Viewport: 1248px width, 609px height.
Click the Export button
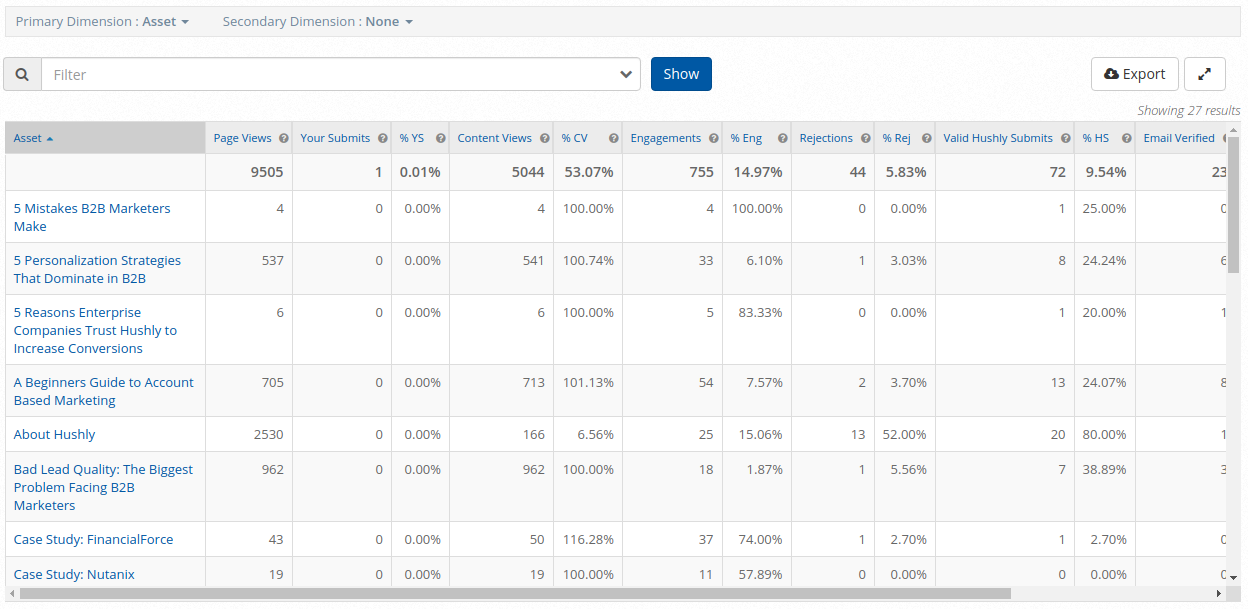click(1134, 74)
